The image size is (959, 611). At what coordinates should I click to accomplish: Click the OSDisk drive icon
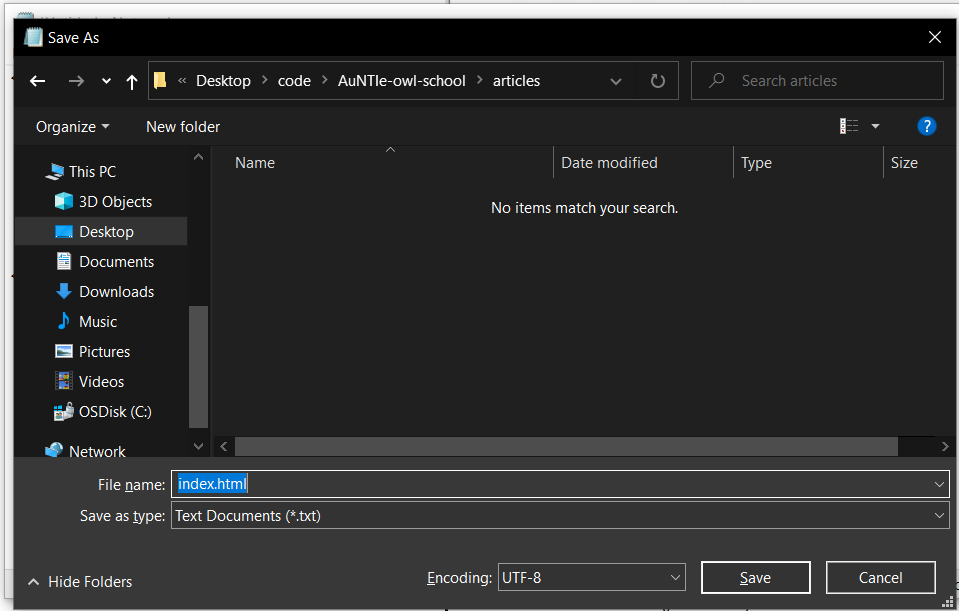[64, 412]
